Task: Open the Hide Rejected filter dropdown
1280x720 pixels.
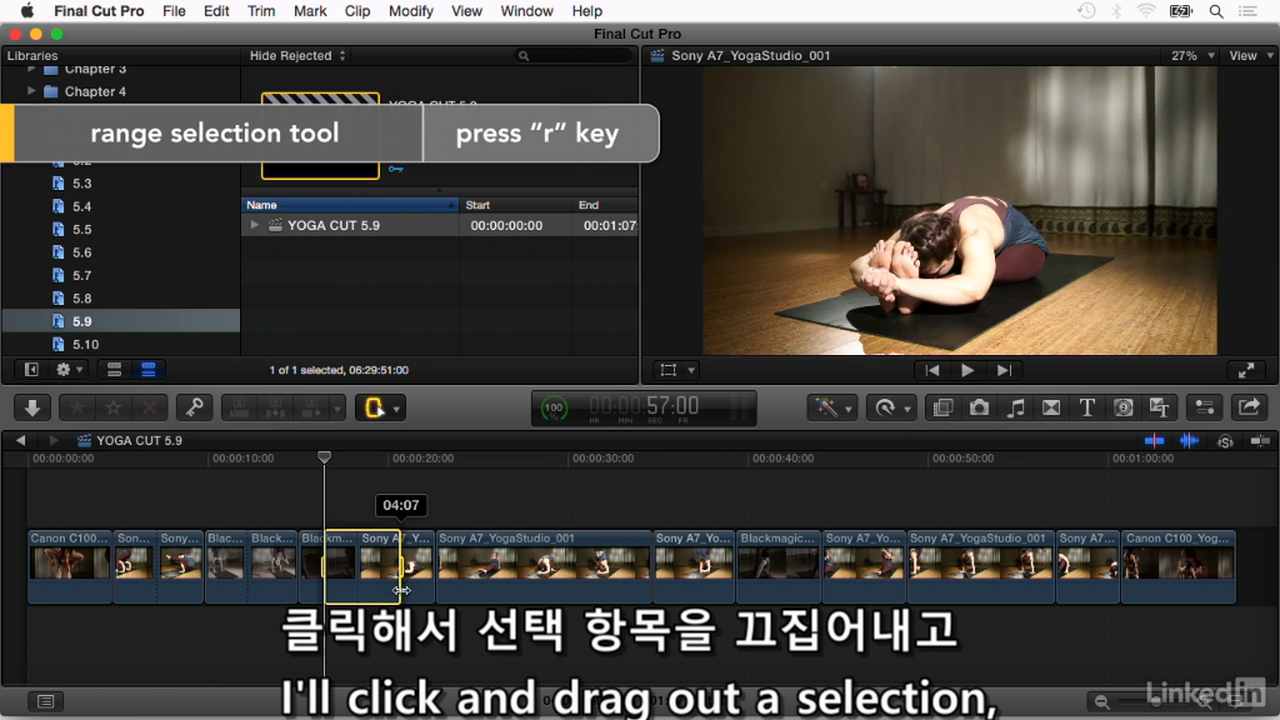Action: (298, 56)
